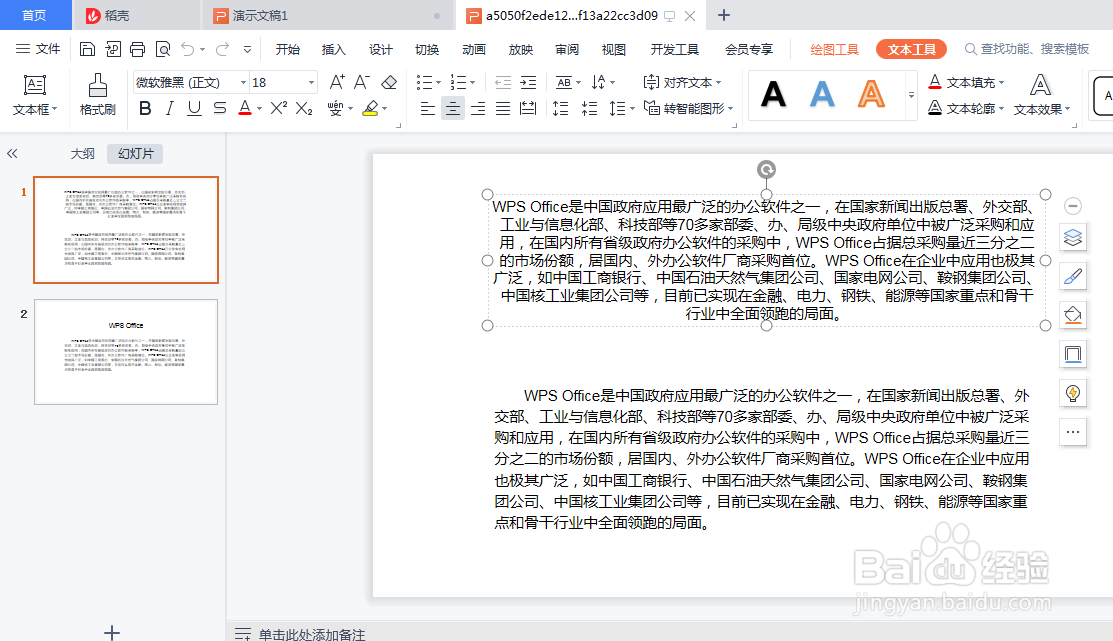This screenshot has width=1113, height=641.
Task: Open 文本填充 text fill options
Action: [x=966, y=82]
